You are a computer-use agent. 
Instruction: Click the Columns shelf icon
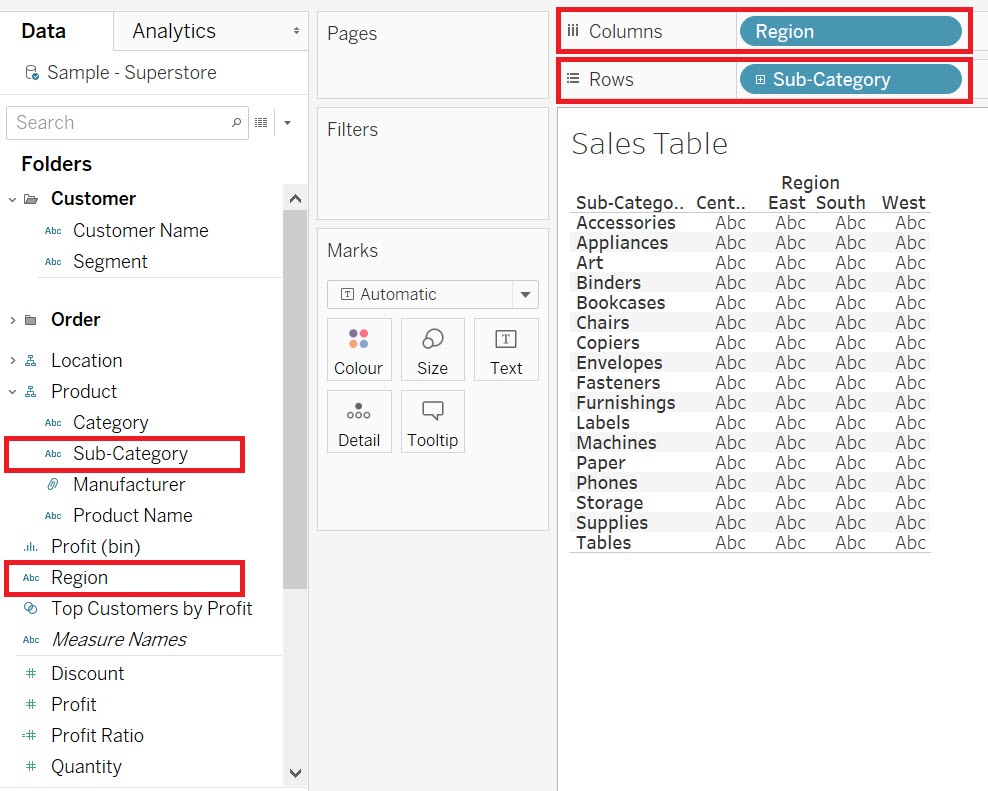573,31
